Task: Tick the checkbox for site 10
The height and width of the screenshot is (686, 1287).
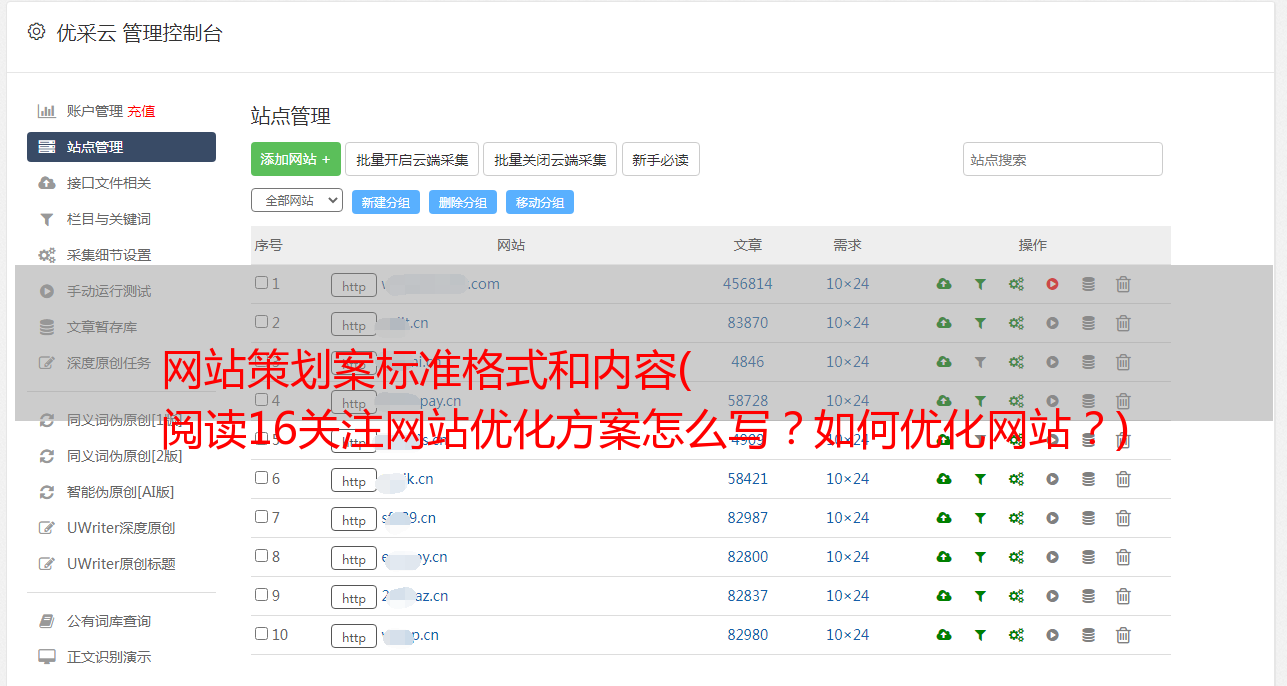Action: pyautogui.click(x=261, y=634)
